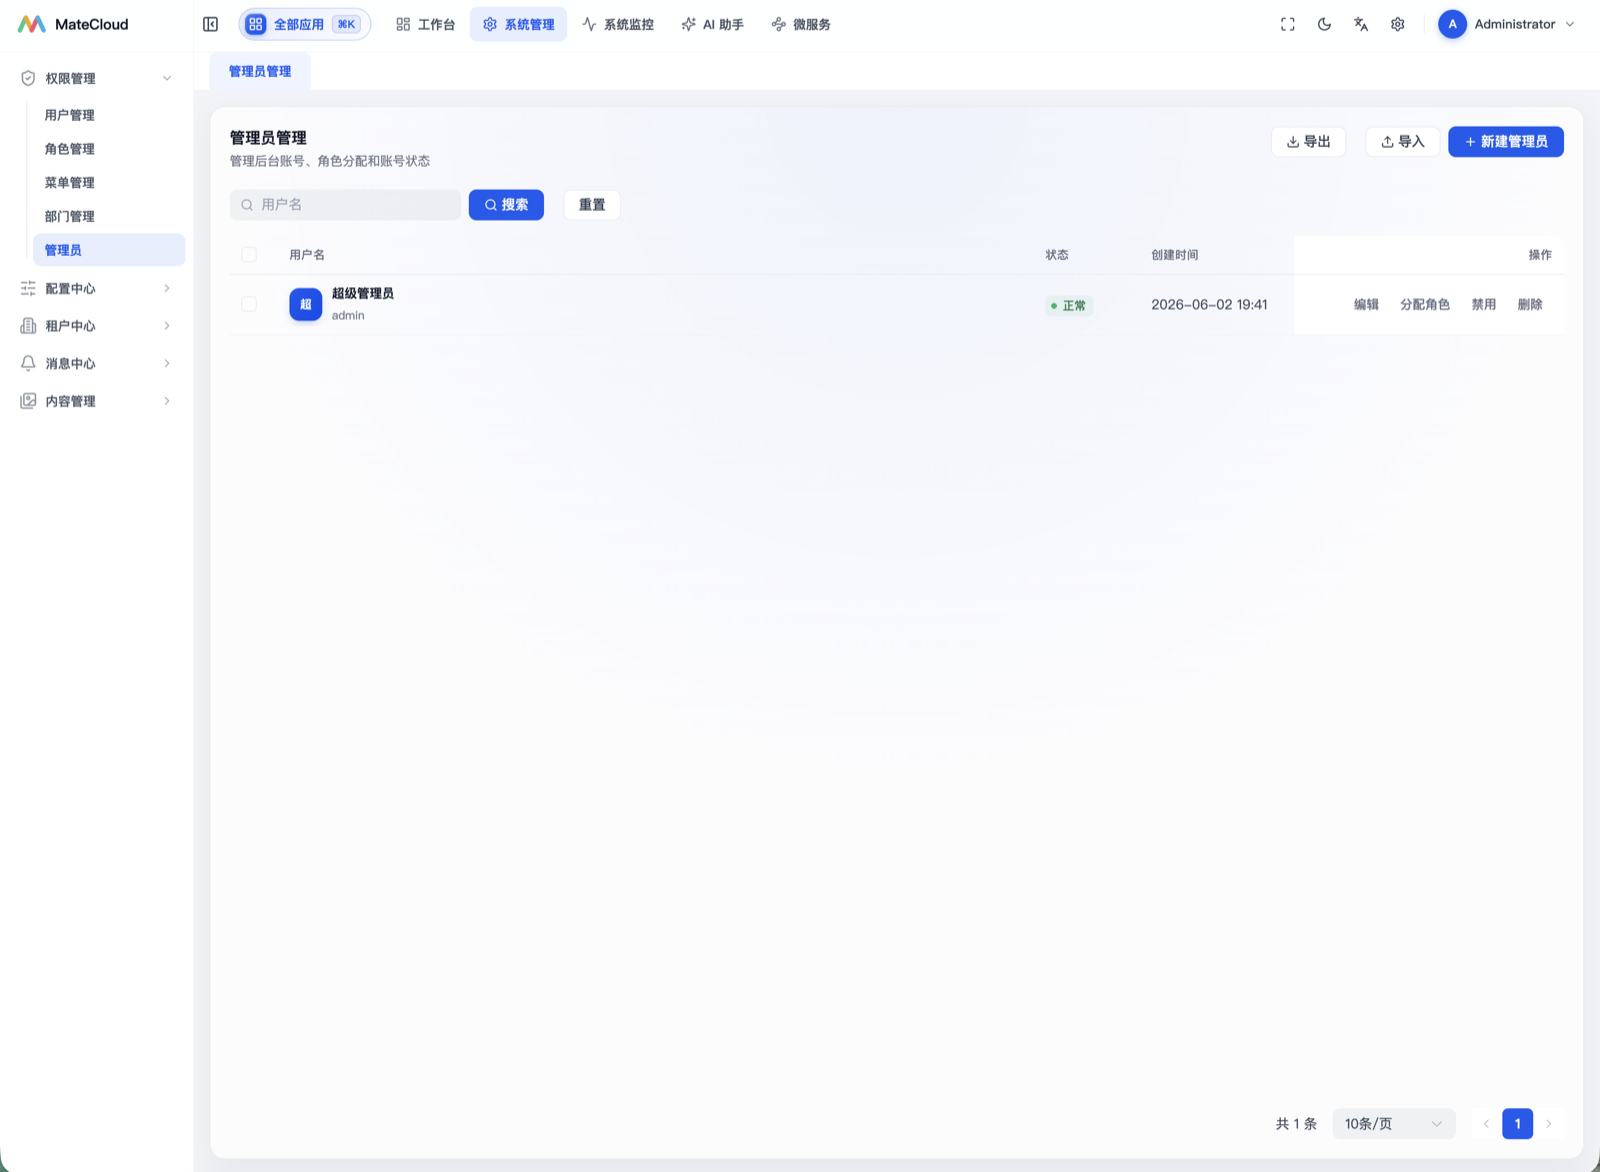
Task: Click the 新建管理员 button
Action: click(x=1506, y=142)
